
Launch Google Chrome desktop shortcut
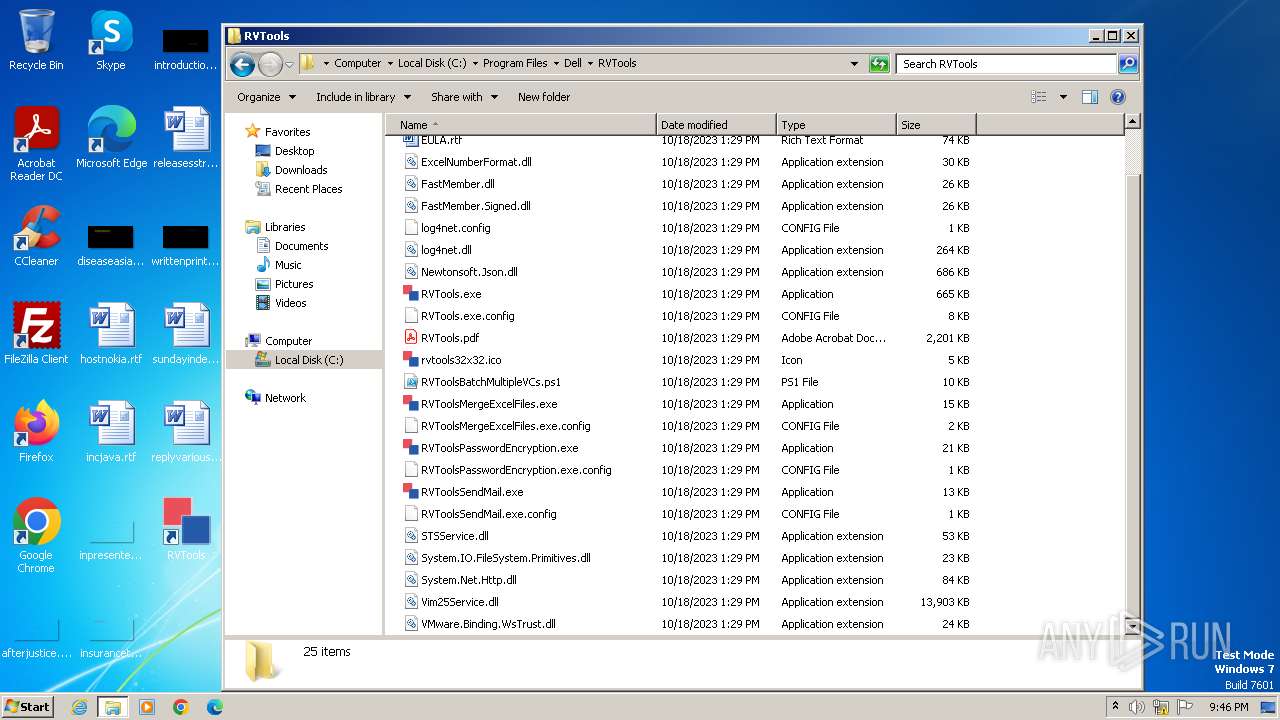click(36, 536)
